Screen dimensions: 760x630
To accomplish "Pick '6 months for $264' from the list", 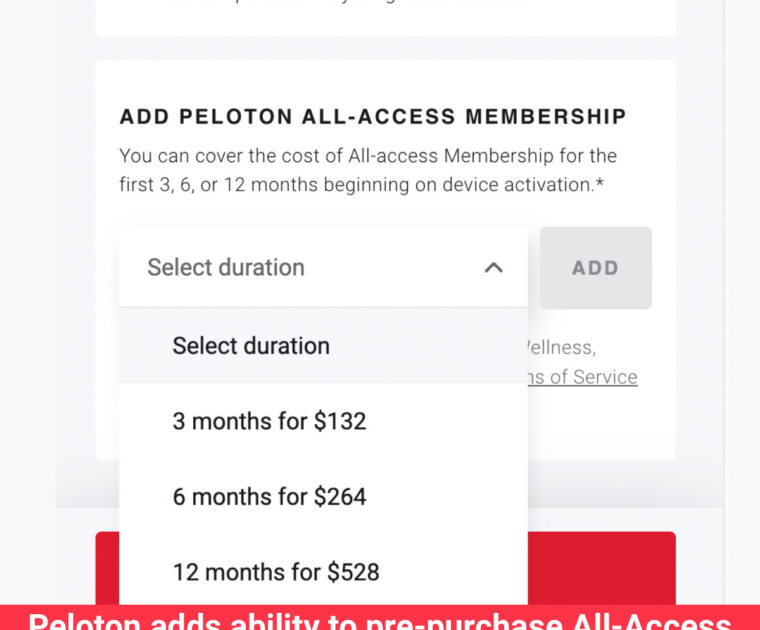I will pyautogui.click(x=269, y=497).
